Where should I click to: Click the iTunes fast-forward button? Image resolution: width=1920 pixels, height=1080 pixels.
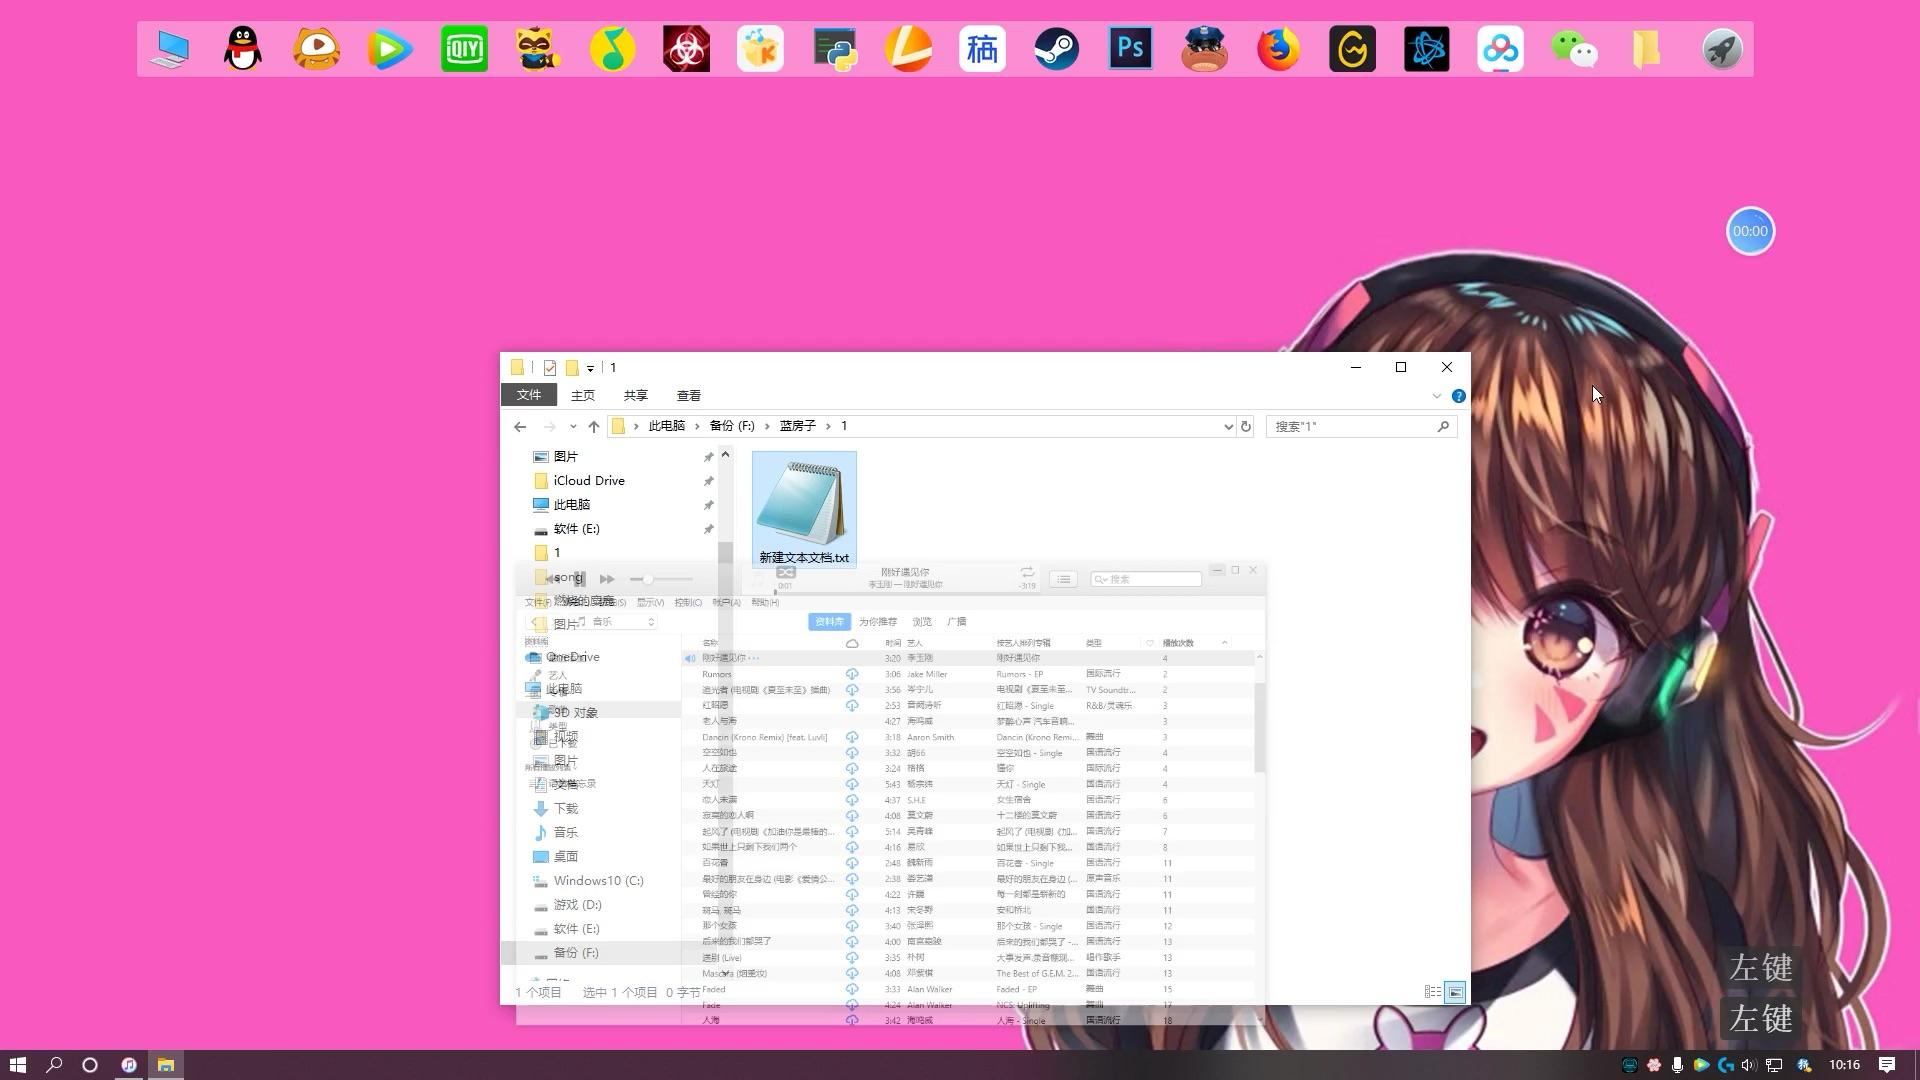607,579
